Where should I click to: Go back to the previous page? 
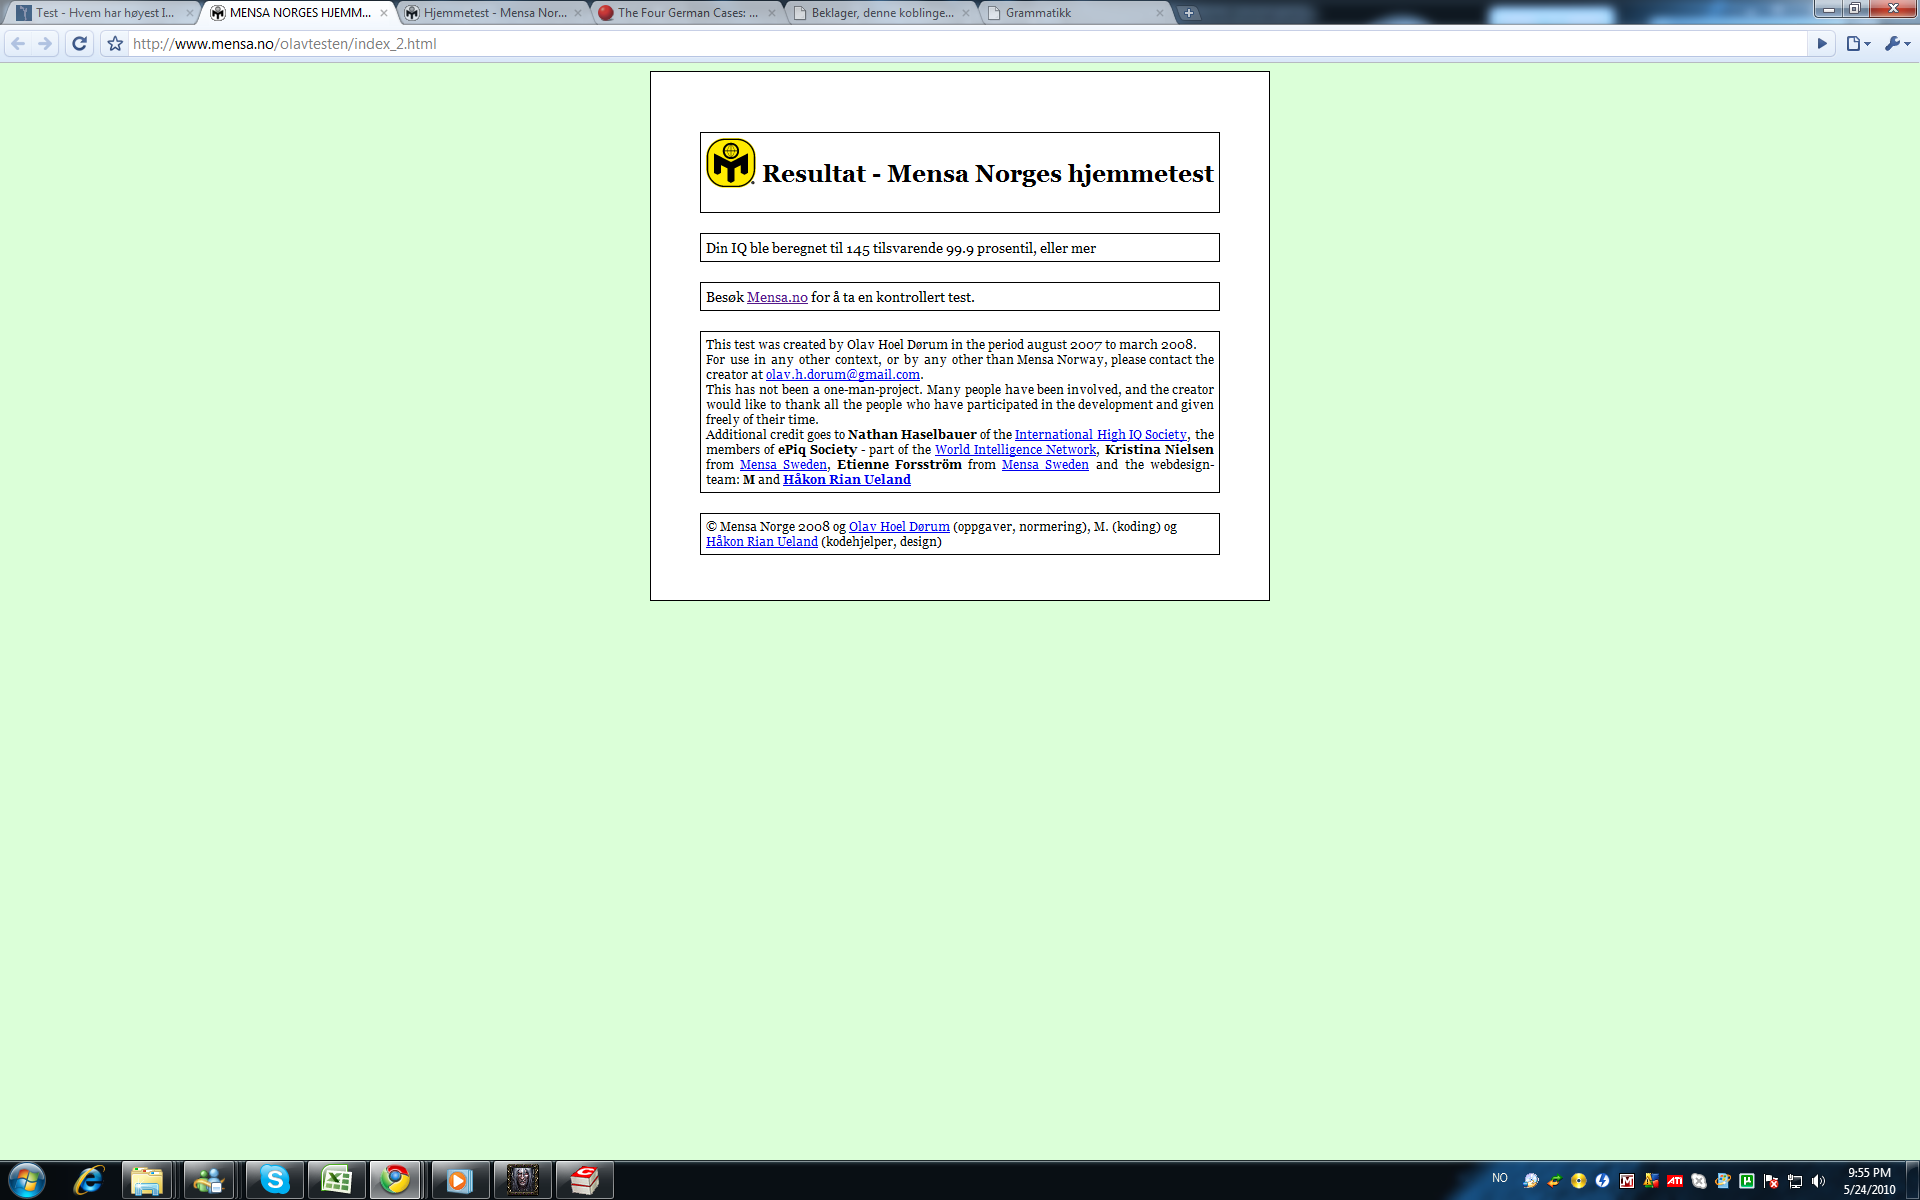tap(18, 44)
